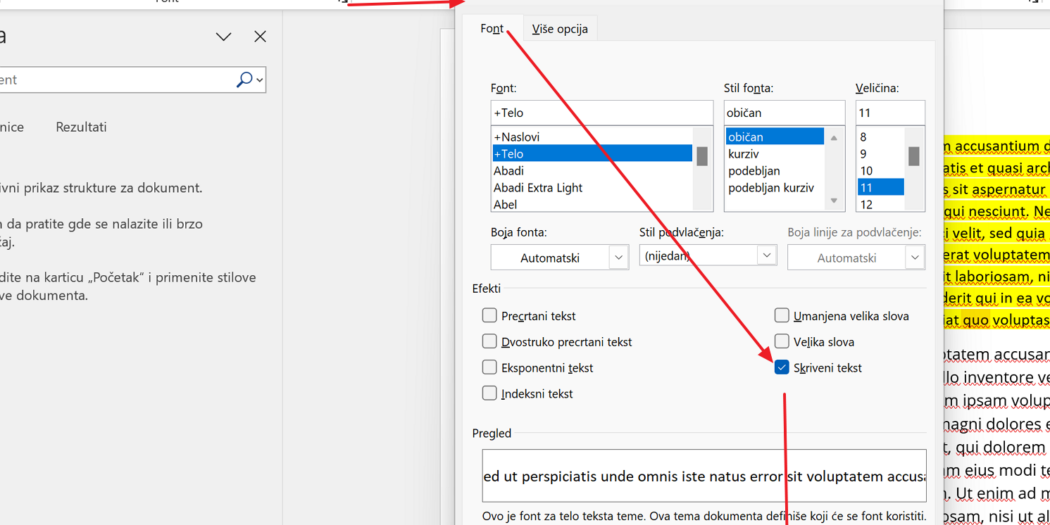Select običan font style
The width and height of the screenshot is (1050, 525).
tap(775, 137)
